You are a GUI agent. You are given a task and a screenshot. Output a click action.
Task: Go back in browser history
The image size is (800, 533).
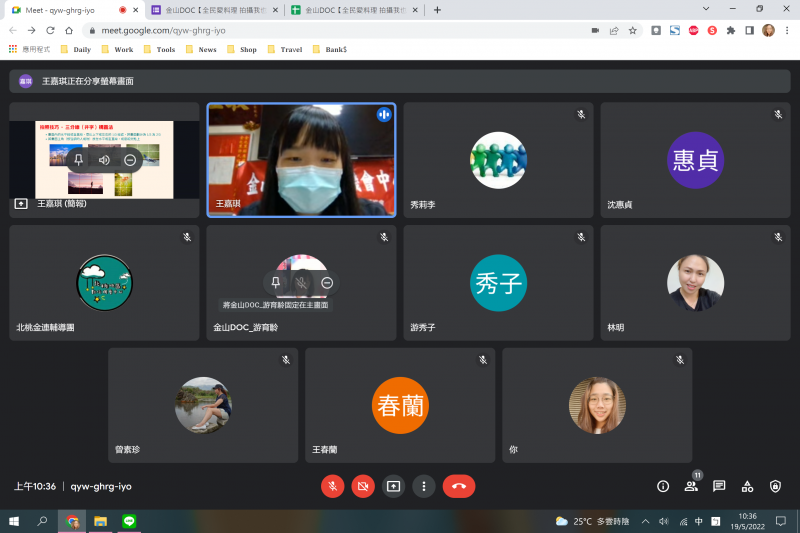tap(13, 31)
